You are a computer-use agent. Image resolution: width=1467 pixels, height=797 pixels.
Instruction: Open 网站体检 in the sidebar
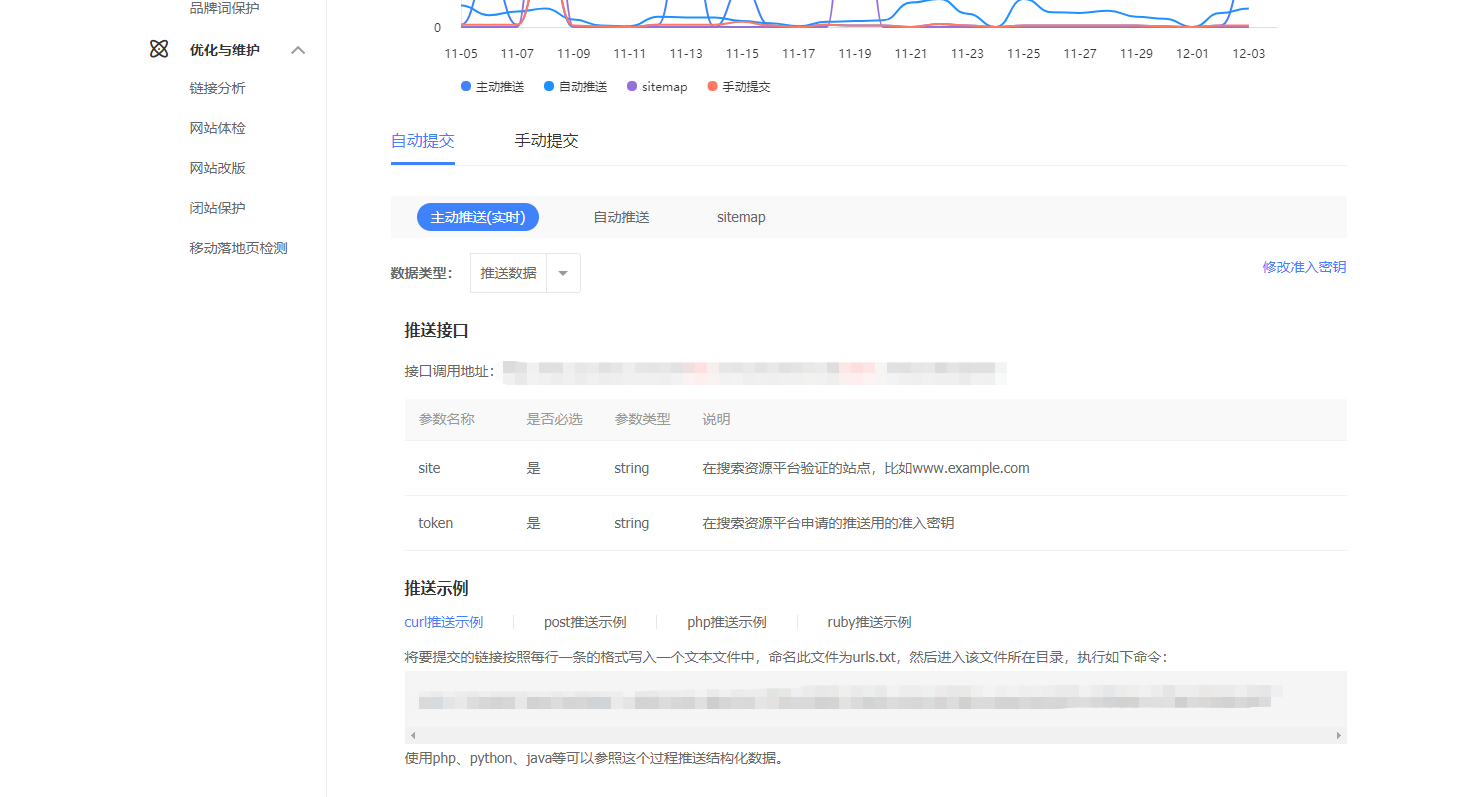[217, 128]
